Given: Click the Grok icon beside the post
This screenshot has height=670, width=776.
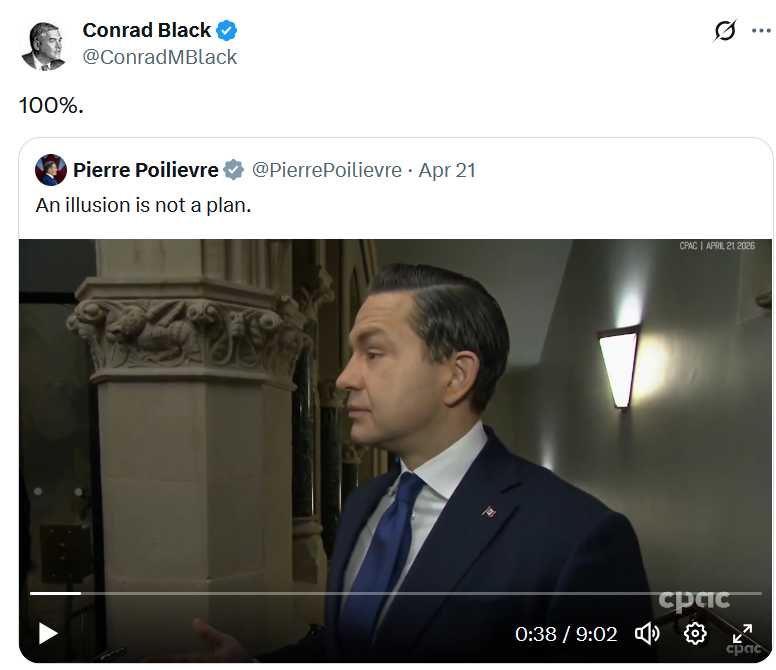Looking at the screenshot, I should tap(725, 31).
